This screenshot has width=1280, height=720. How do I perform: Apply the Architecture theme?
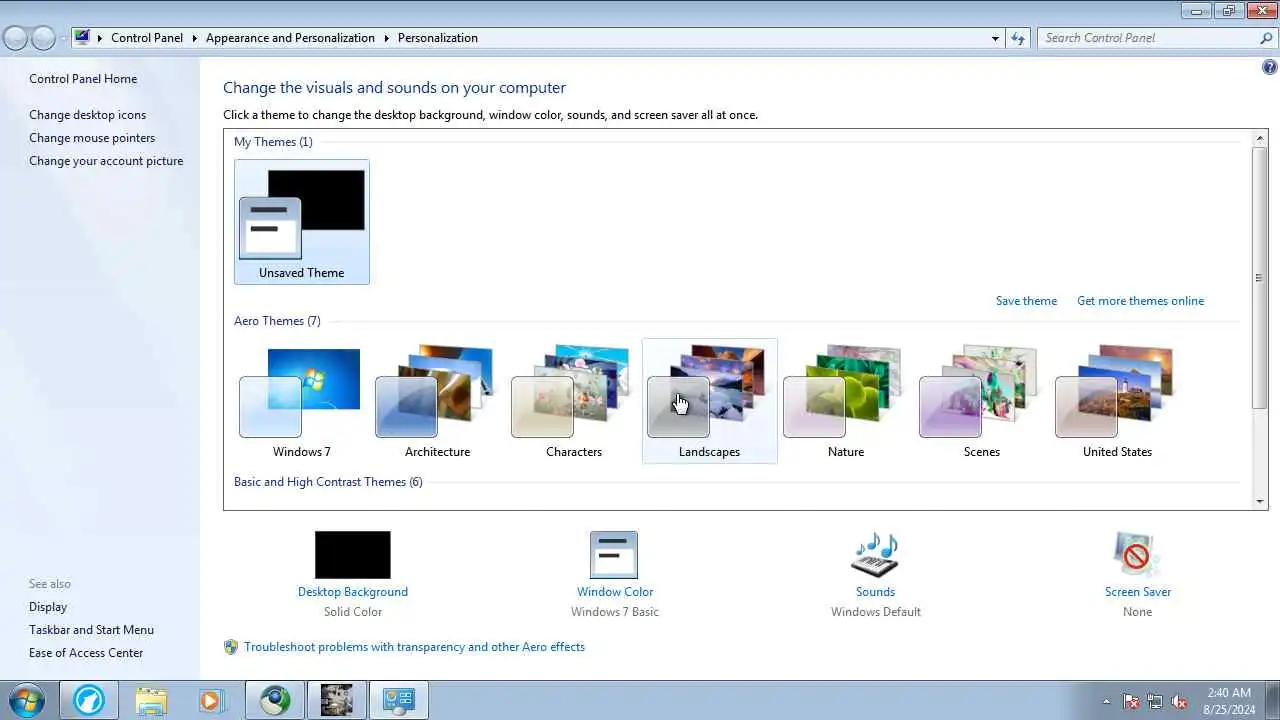tap(437, 400)
